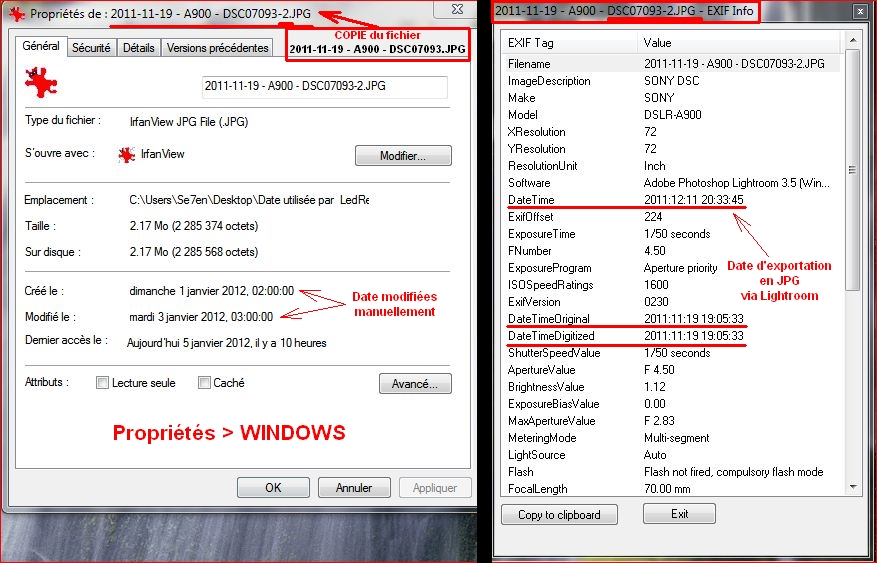This screenshot has width=877, height=563.
Task: Switch to the Sécurité tab
Action: tap(91, 48)
